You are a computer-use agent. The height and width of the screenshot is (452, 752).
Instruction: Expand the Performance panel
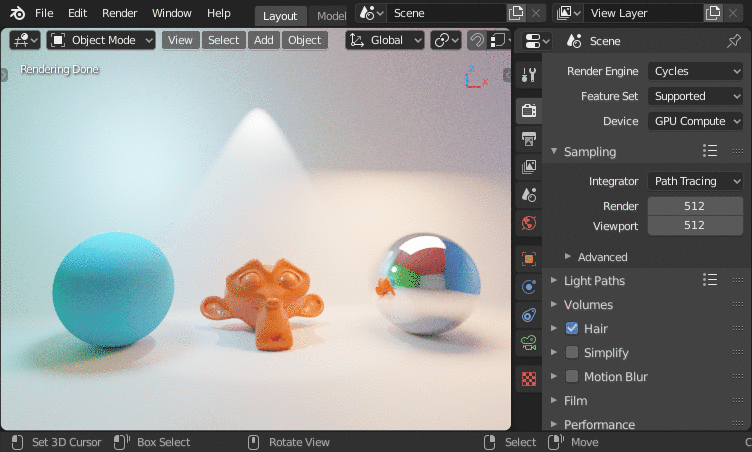[x=554, y=424]
